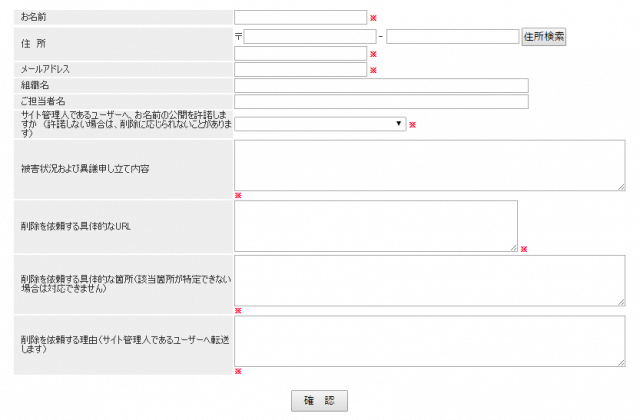
Task: Click the メールアドレス email input field
Action: [x=301, y=70]
